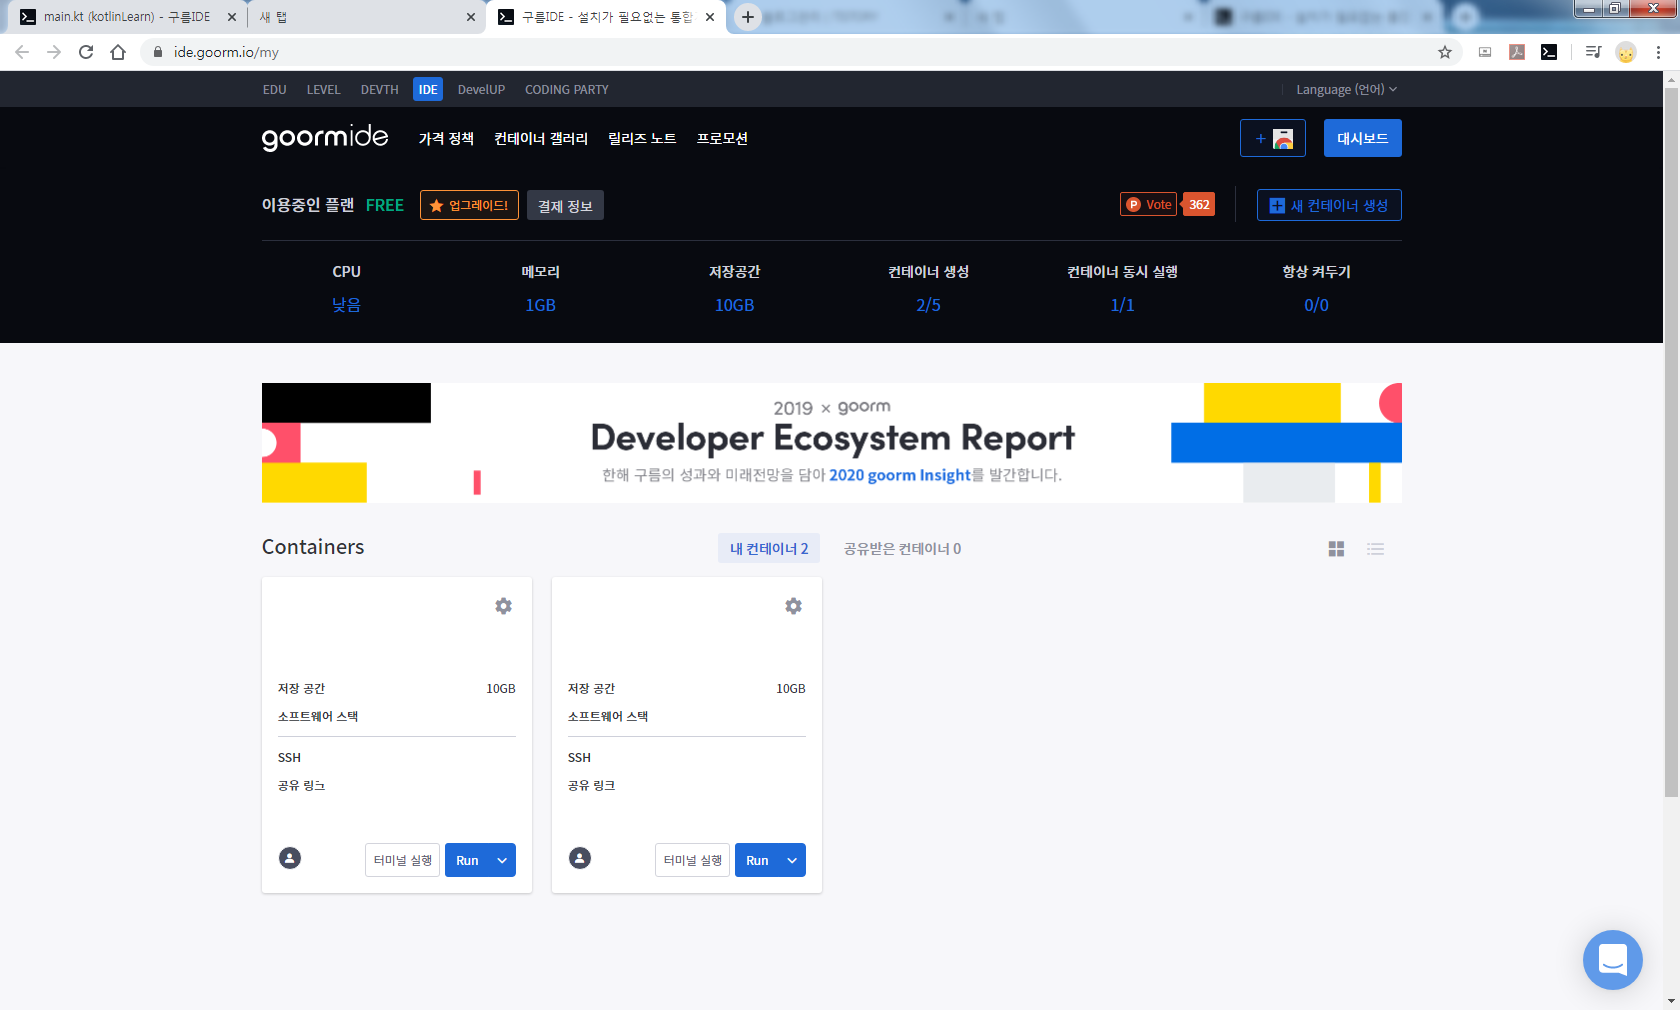The image size is (1680, 1010).
Task: Click 공유 링크 on the second container
Action: click(x=591, y=785)
